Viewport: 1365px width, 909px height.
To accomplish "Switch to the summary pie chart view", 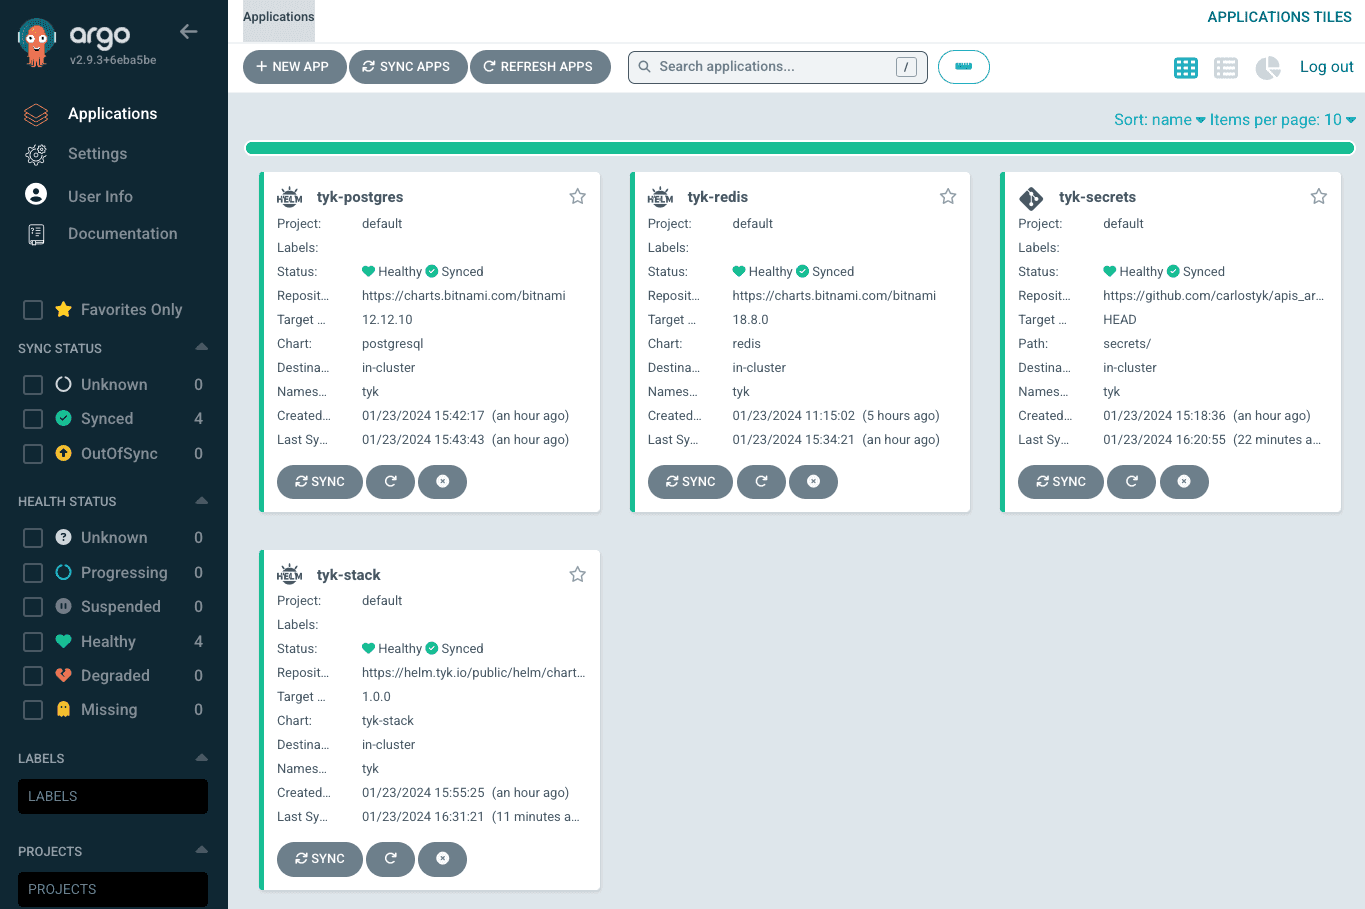I will point(1267,67).
